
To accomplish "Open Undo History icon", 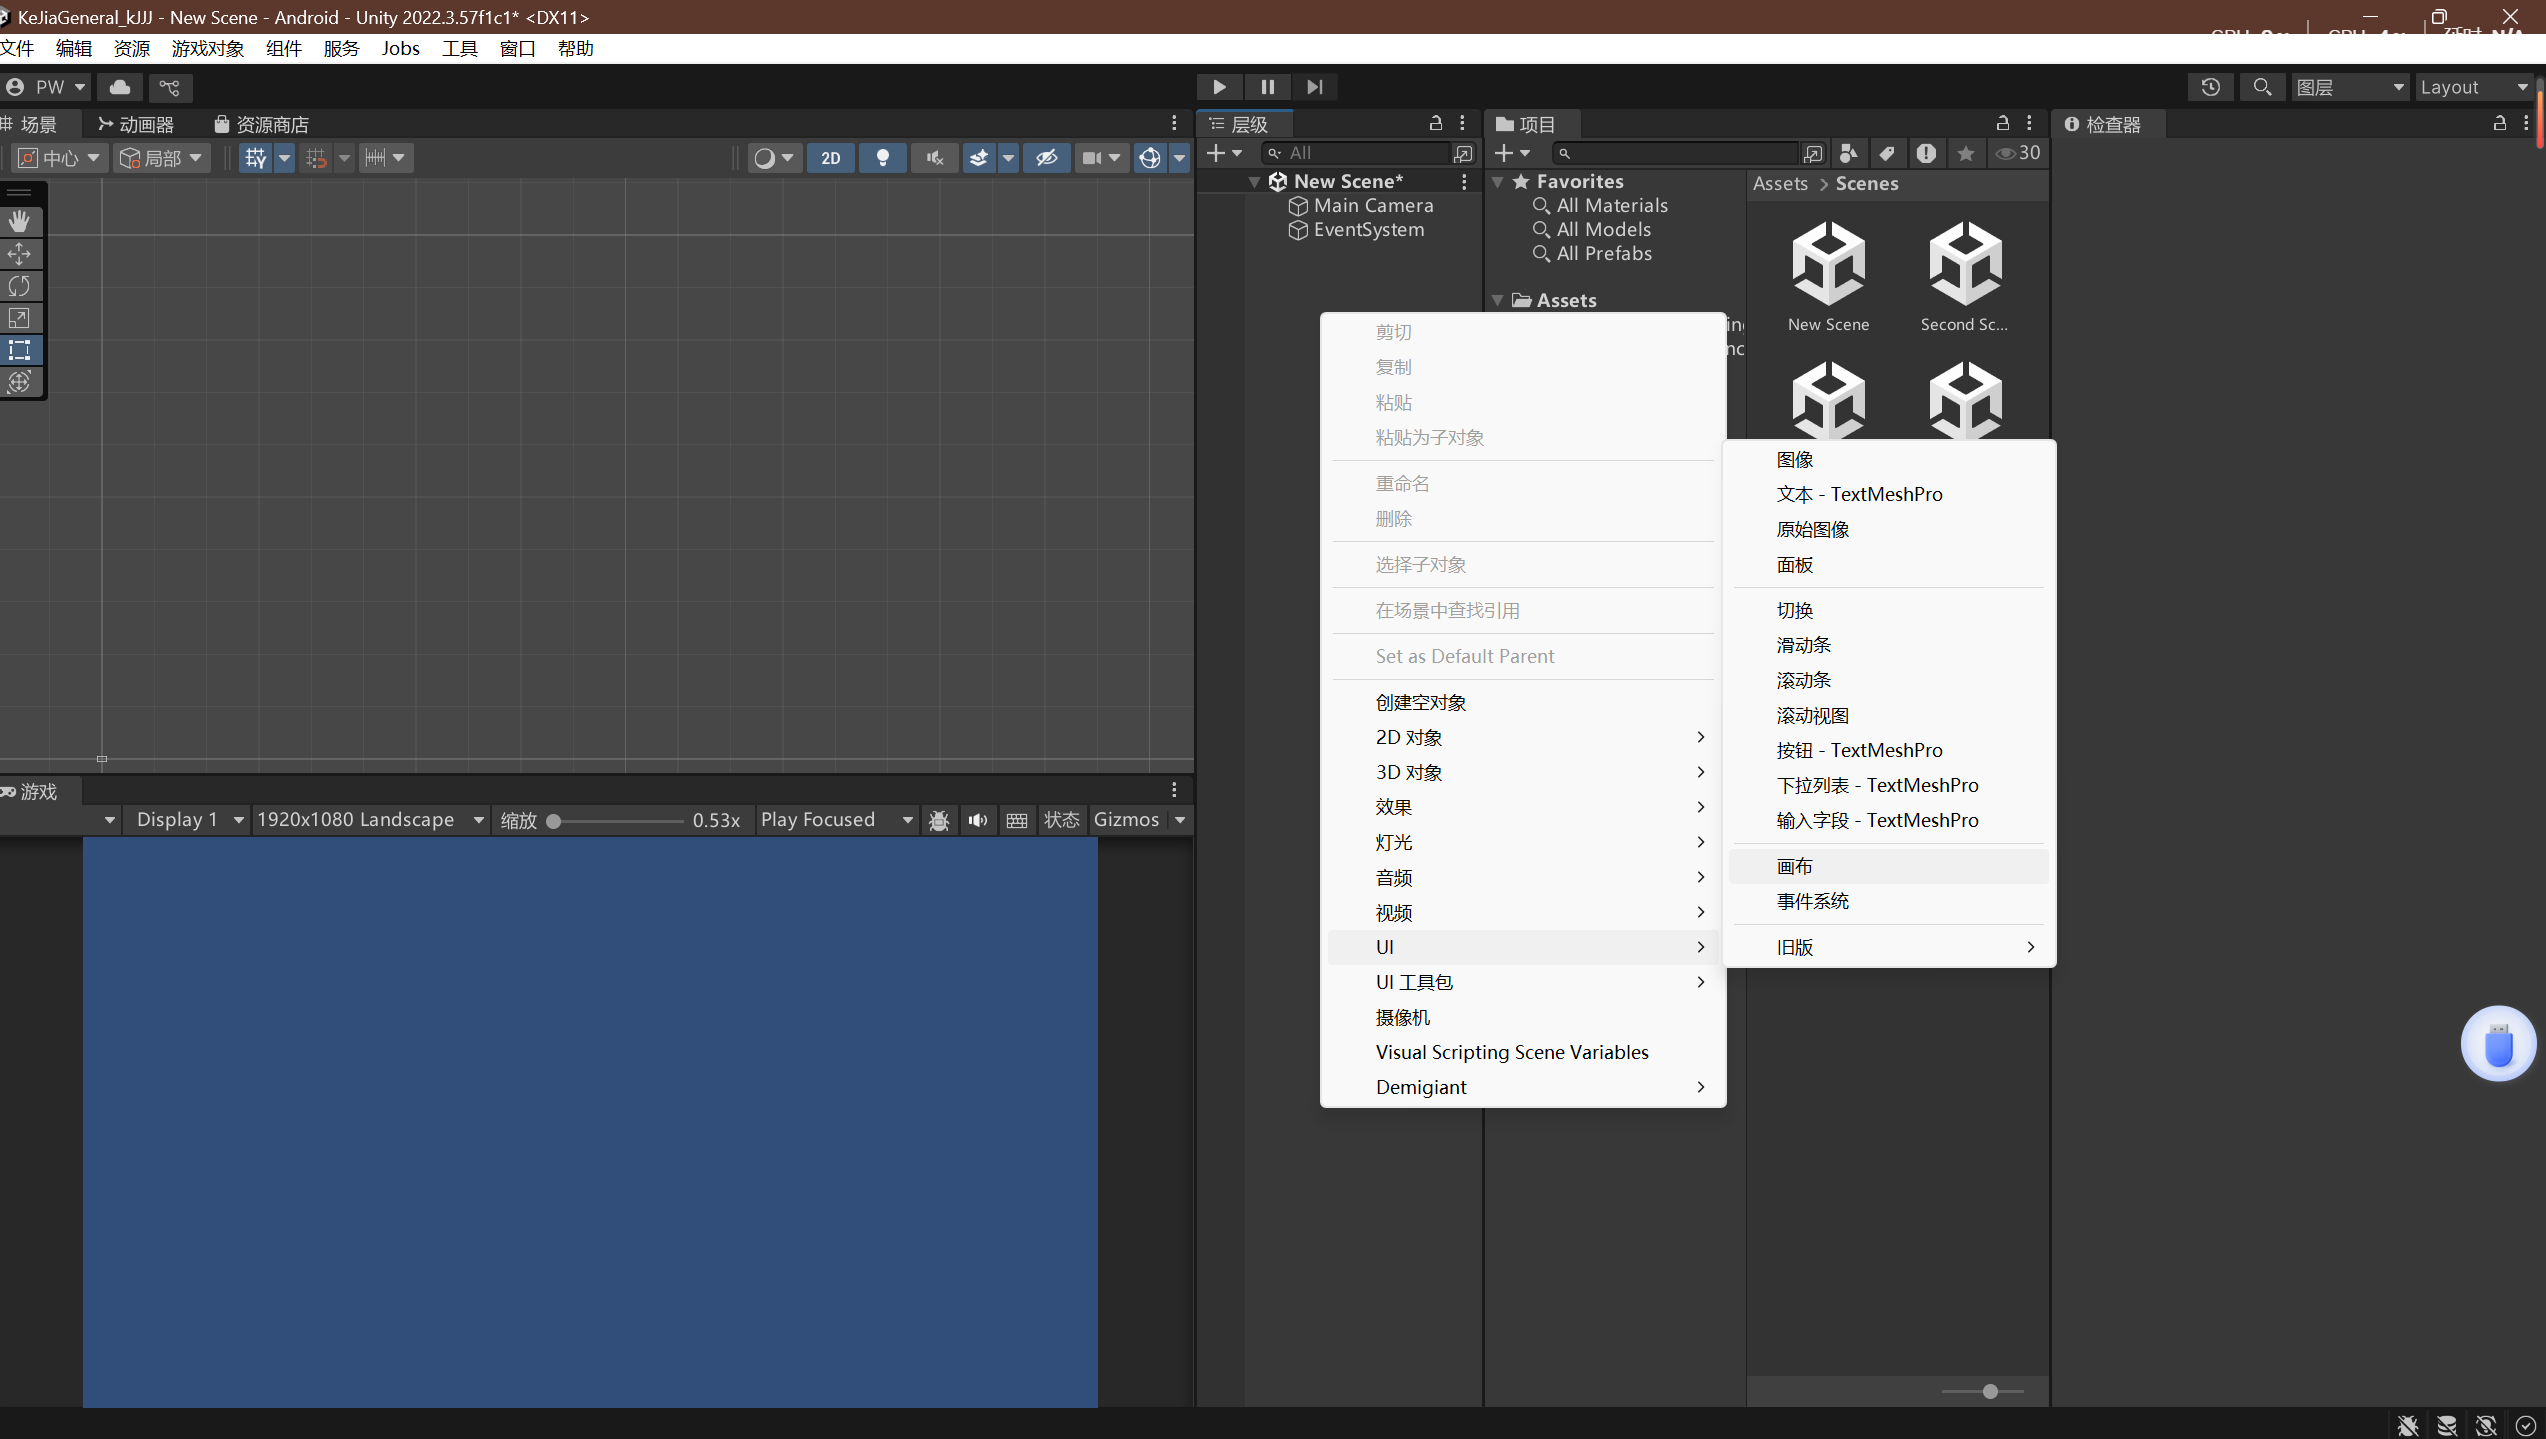I will click(2210, 87).
